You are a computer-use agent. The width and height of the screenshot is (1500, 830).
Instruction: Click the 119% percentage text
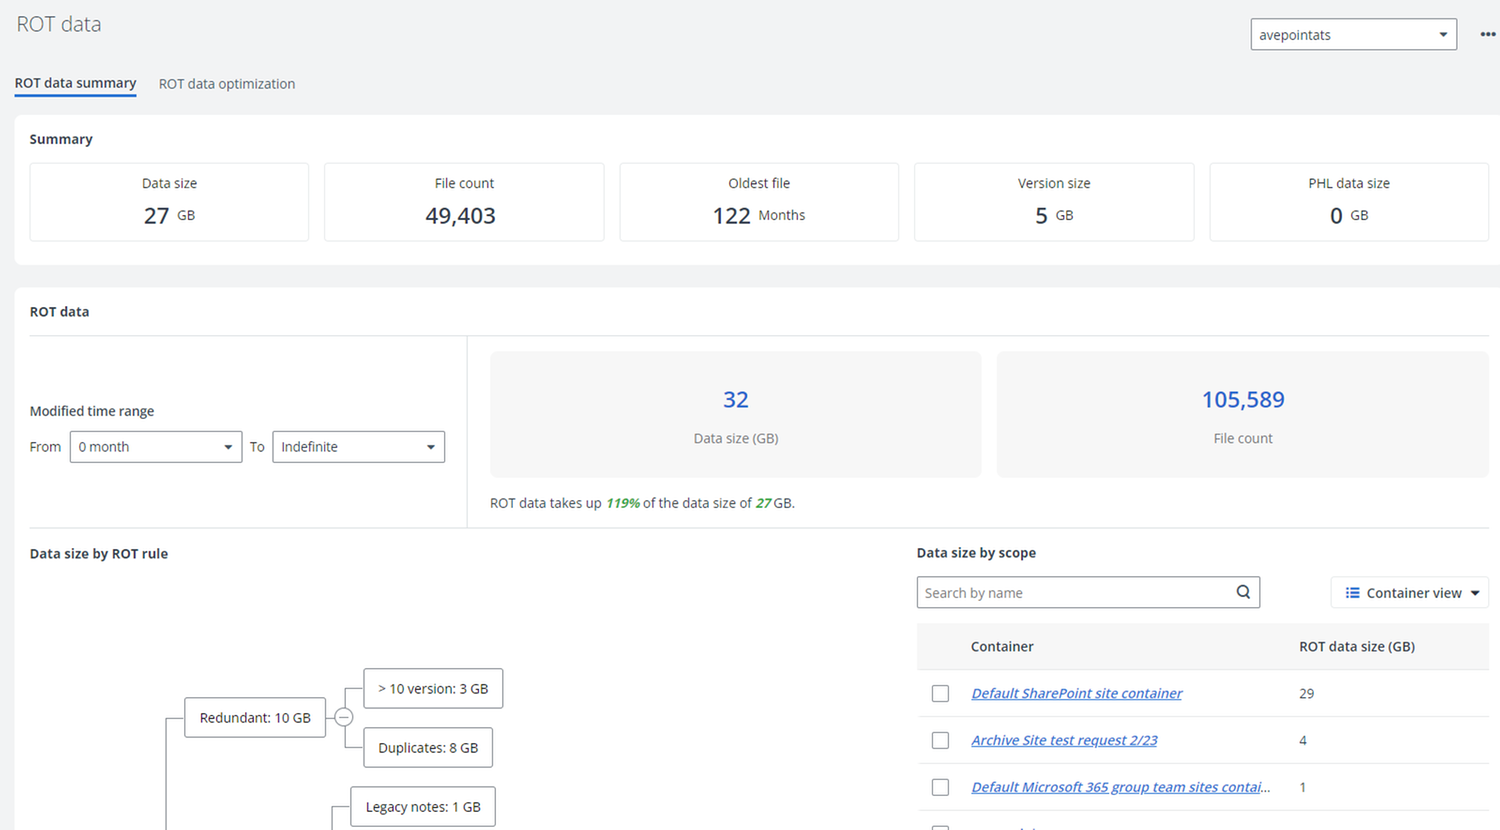623,503
